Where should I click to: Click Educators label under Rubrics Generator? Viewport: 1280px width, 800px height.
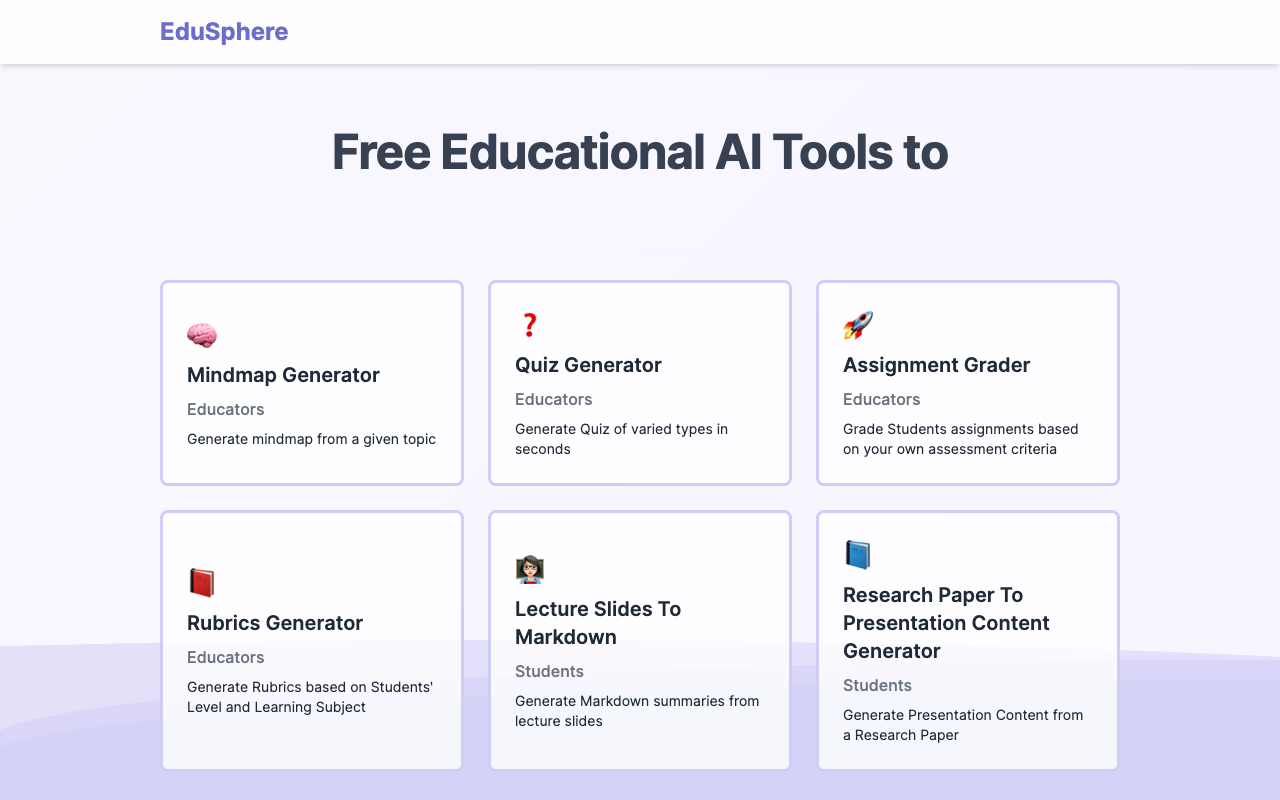pos(226,657)
